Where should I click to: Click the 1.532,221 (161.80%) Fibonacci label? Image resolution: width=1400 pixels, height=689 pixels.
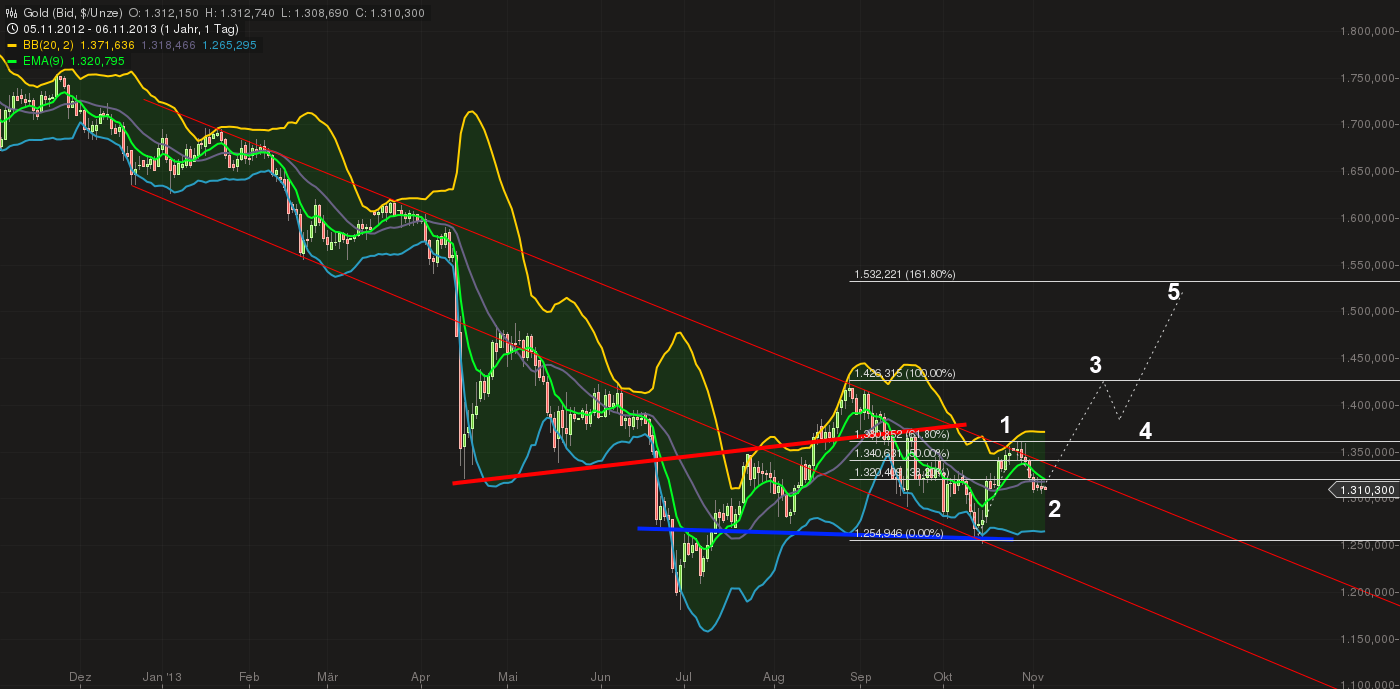pyautogui.click(x=903, y=273)
